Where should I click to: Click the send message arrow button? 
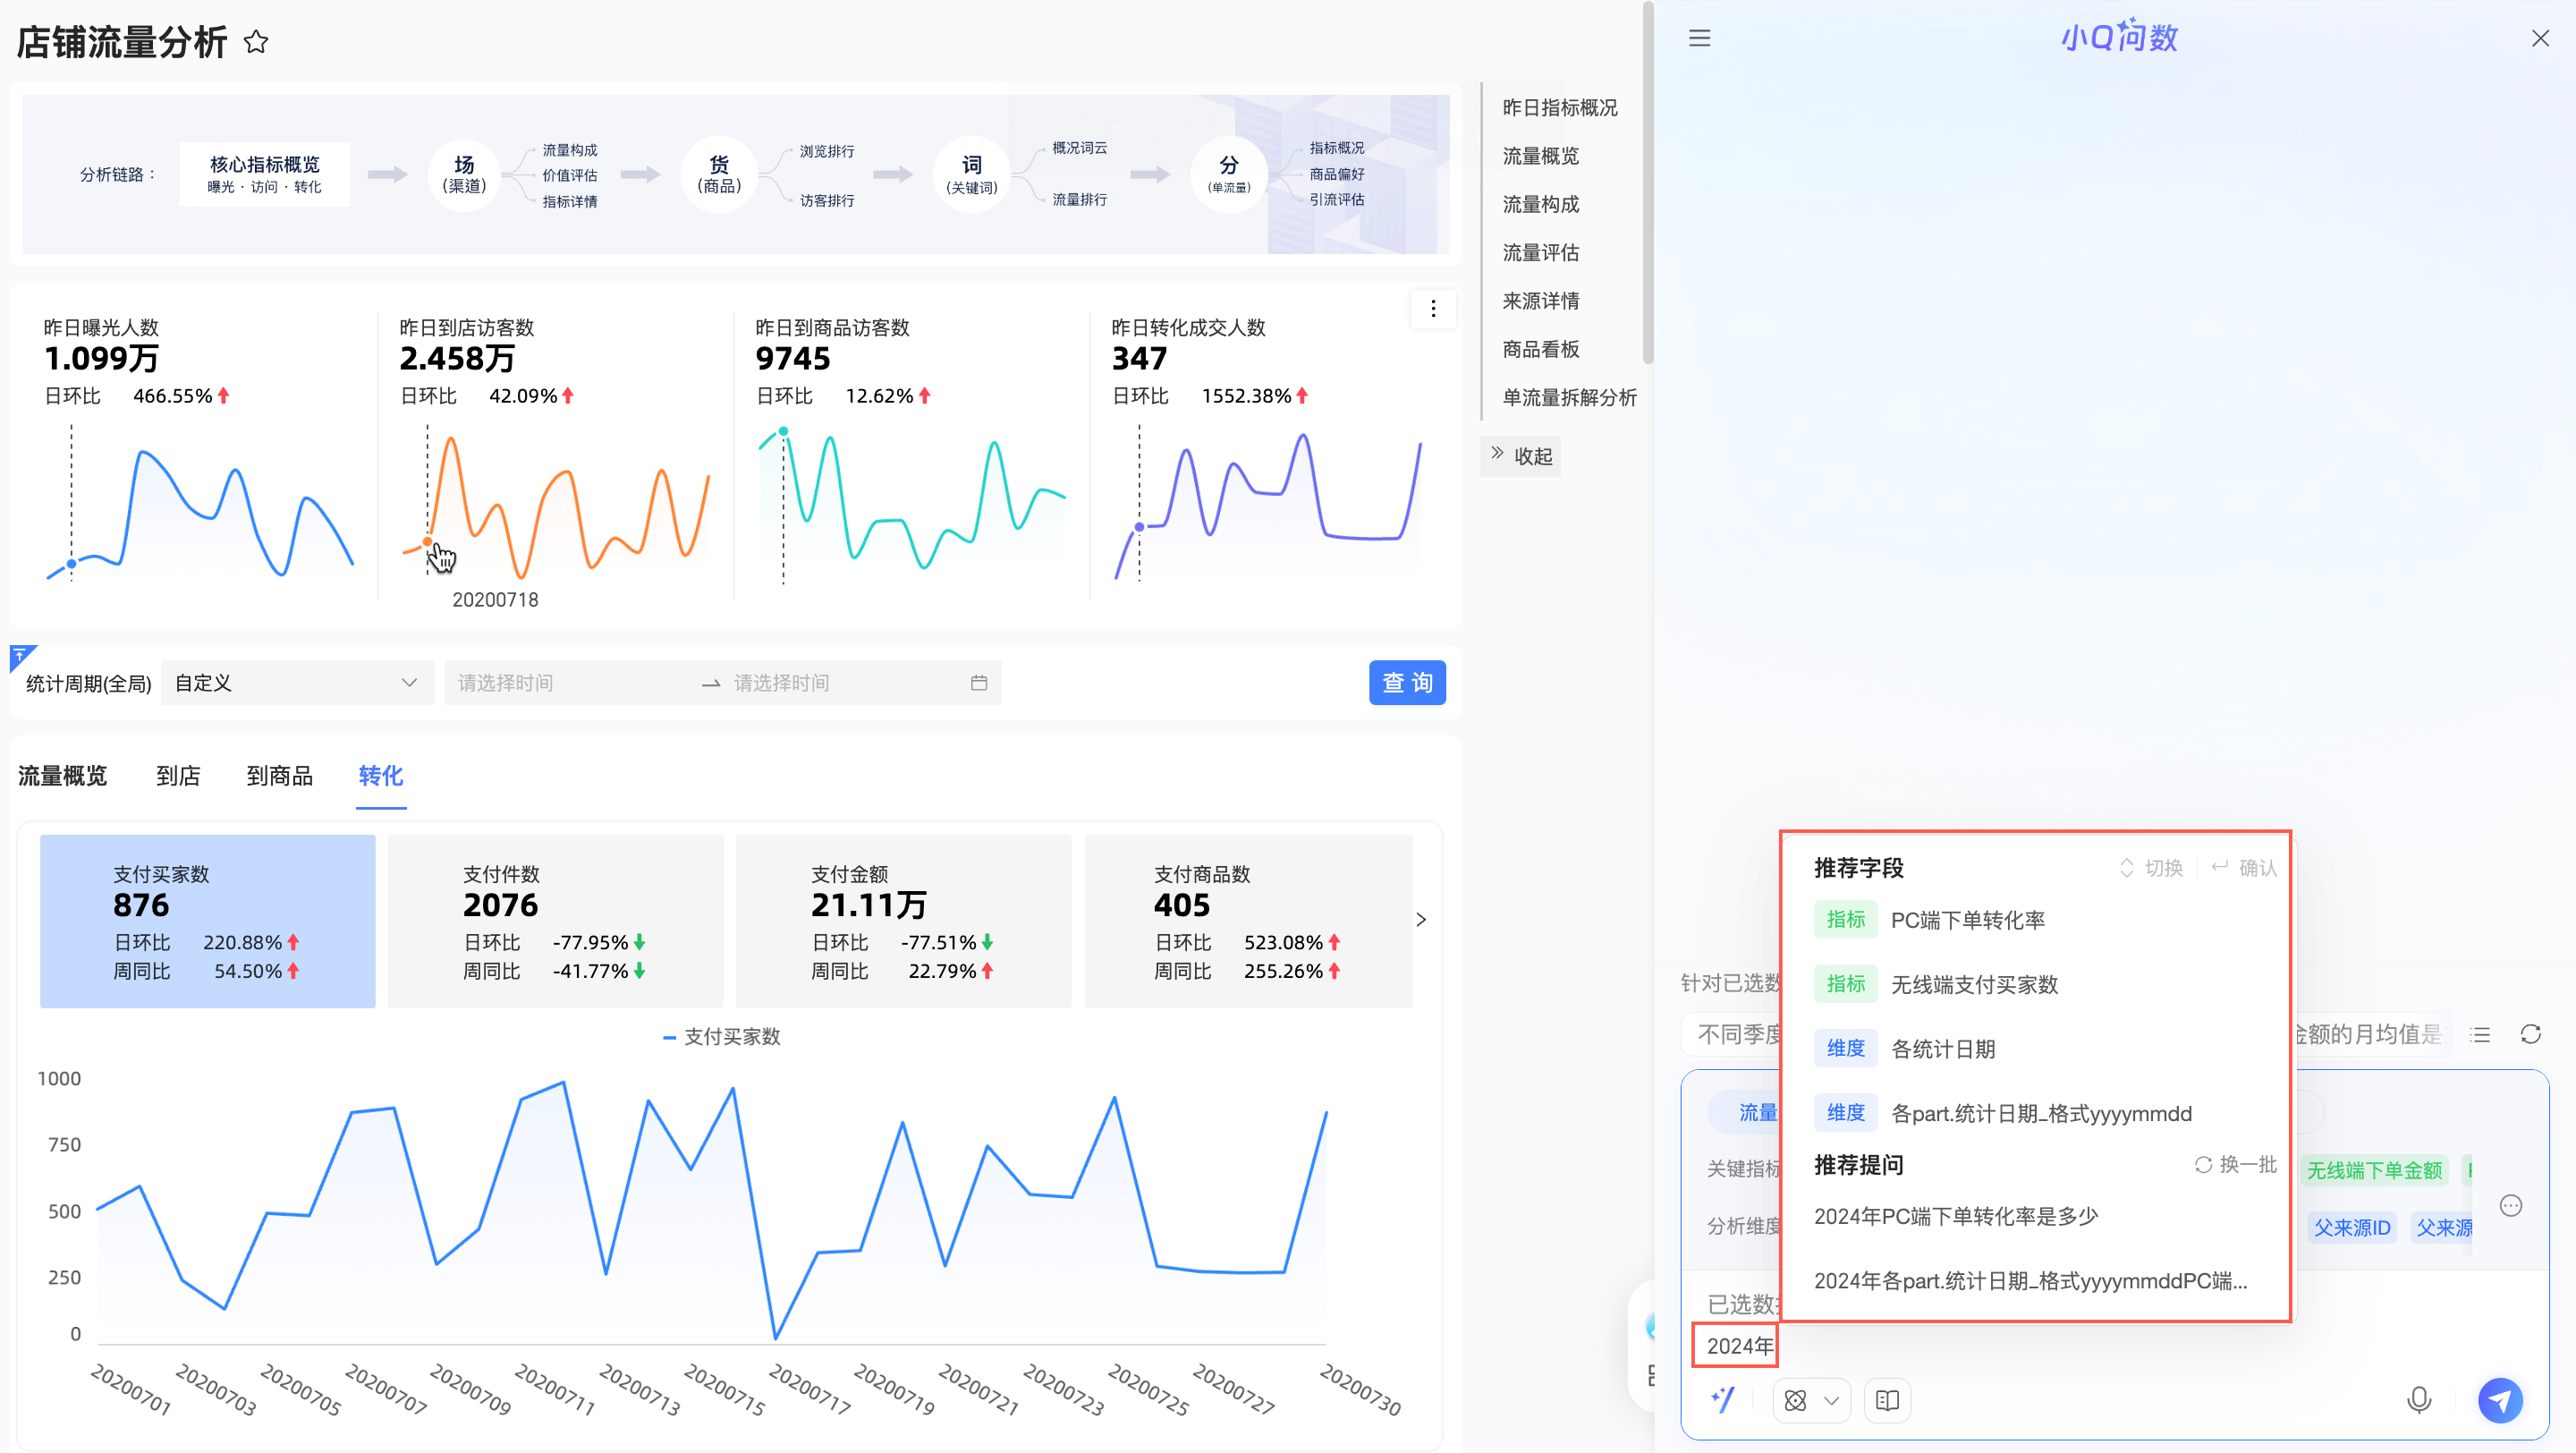[2500, 1400]
